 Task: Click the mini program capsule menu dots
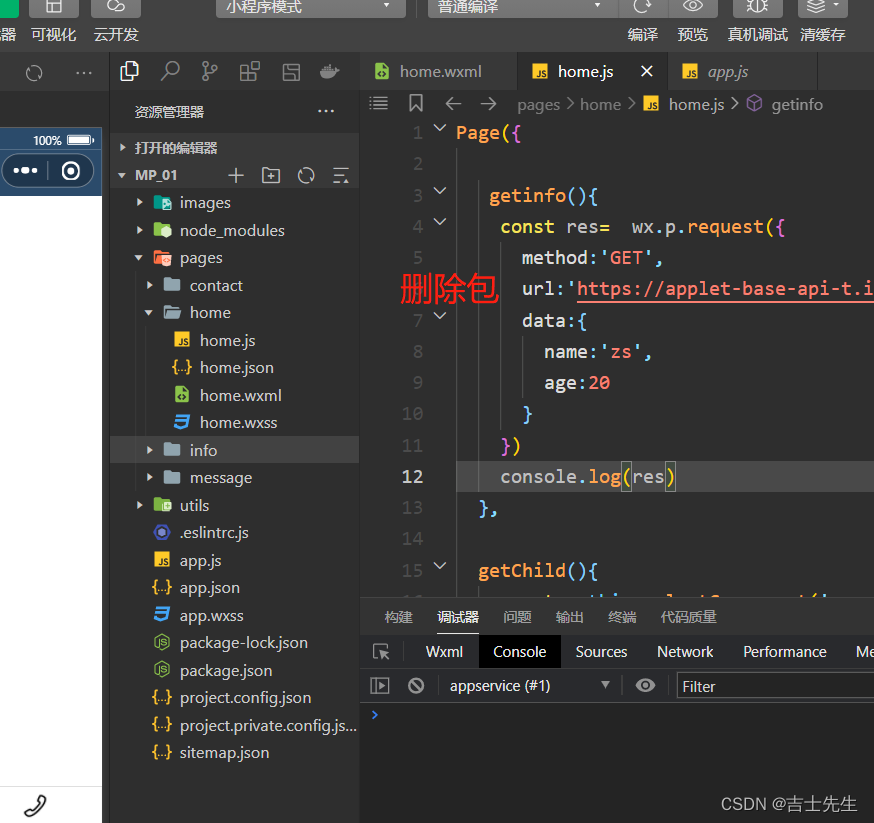pos(26,171)
